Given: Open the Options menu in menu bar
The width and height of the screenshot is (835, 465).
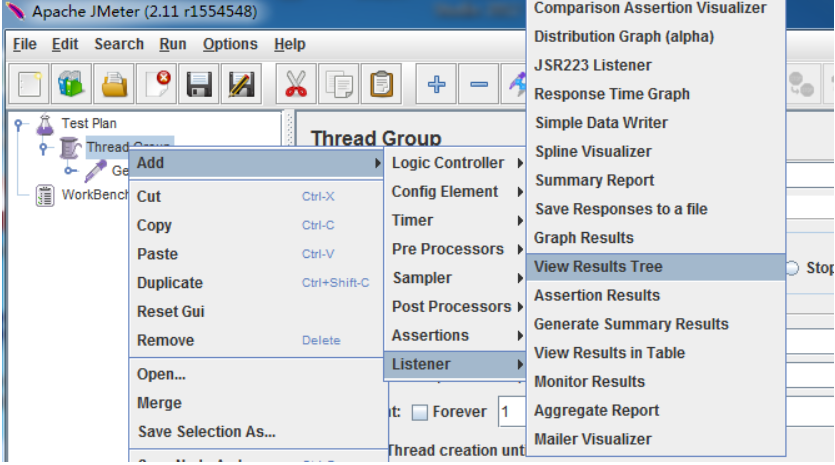Looking at the screenshot, I should tap(229, 44).
